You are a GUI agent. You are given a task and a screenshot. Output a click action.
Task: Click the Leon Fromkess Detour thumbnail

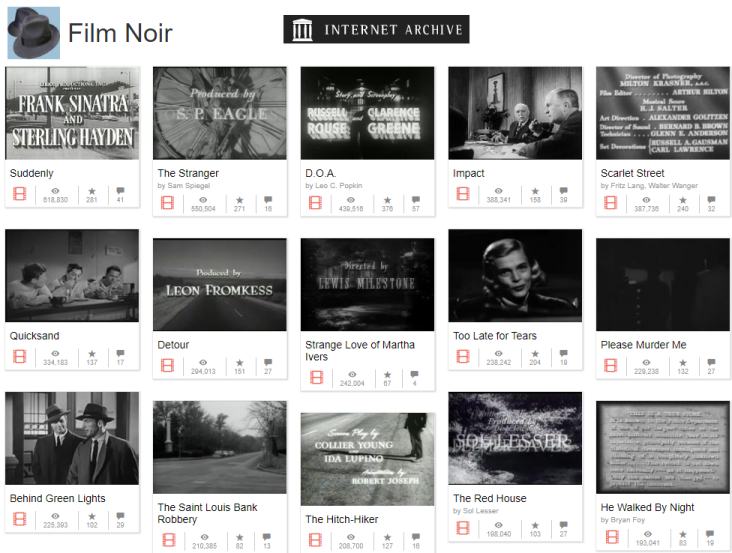click(220, 285)
